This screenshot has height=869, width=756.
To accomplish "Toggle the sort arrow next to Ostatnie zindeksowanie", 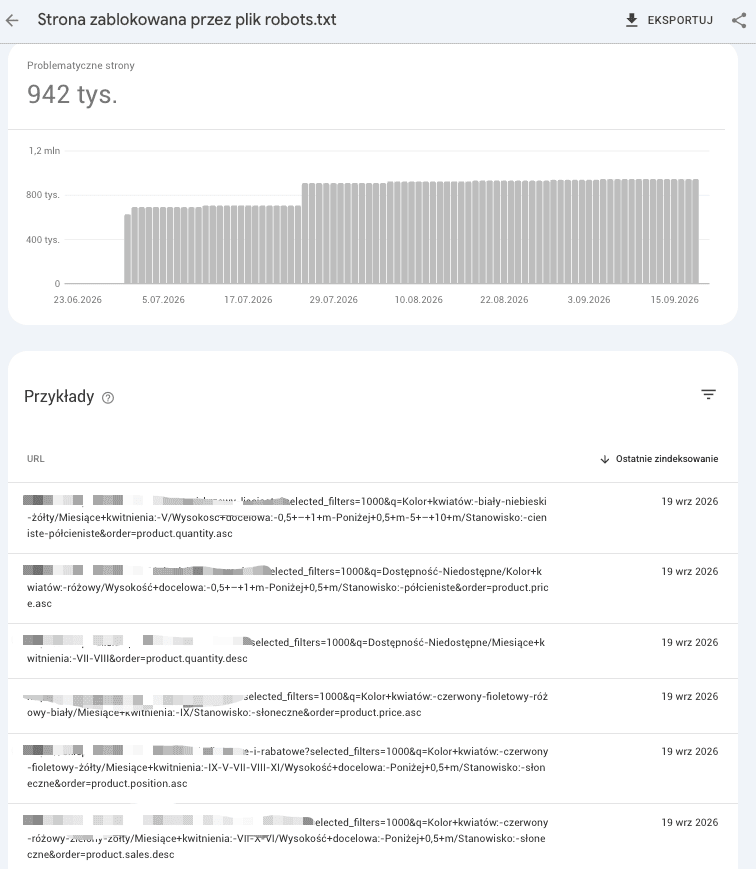I will (605, 459).
